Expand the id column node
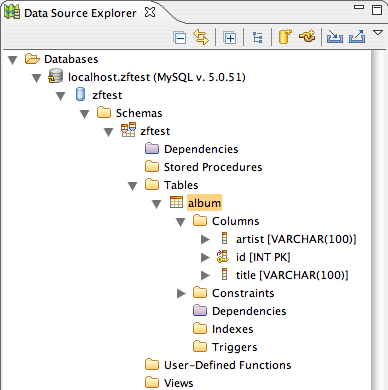Viewport: 388px width, 390px height. (x=205, y=257)
